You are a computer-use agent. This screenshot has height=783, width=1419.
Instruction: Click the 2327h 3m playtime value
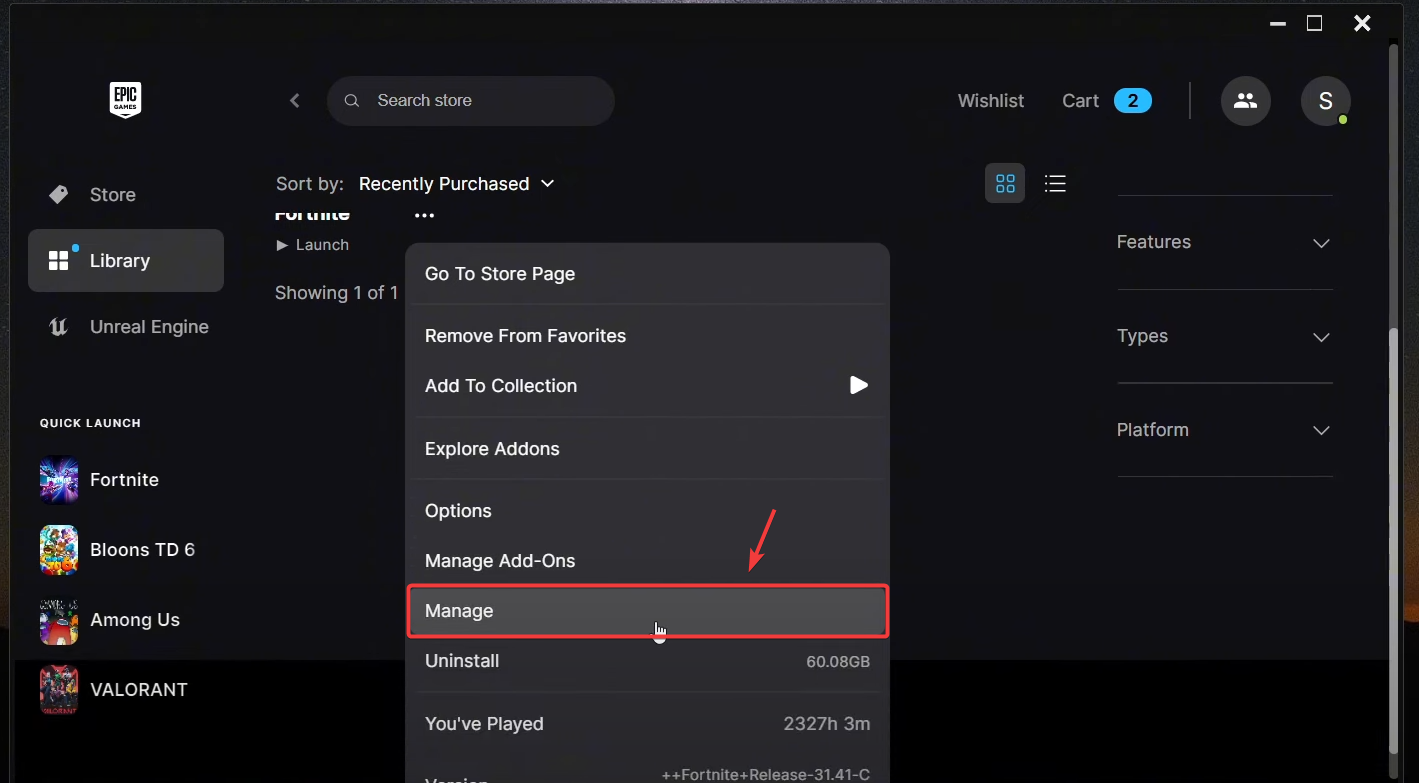pos(827,724)
